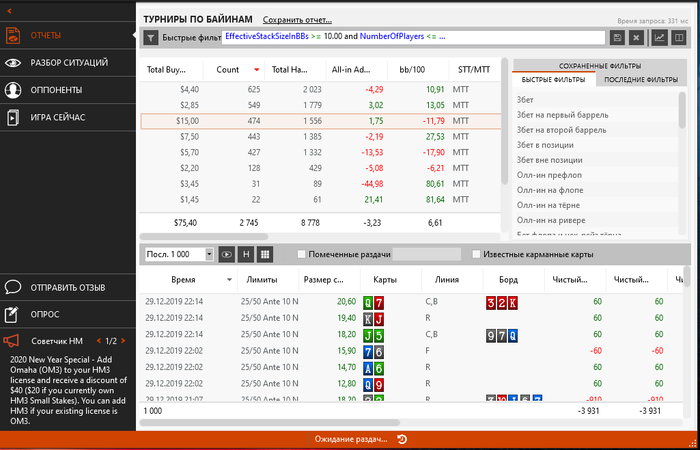Click the Сохранить отчет link
Screen dimensions: 700x450
(x=297, y=20)
